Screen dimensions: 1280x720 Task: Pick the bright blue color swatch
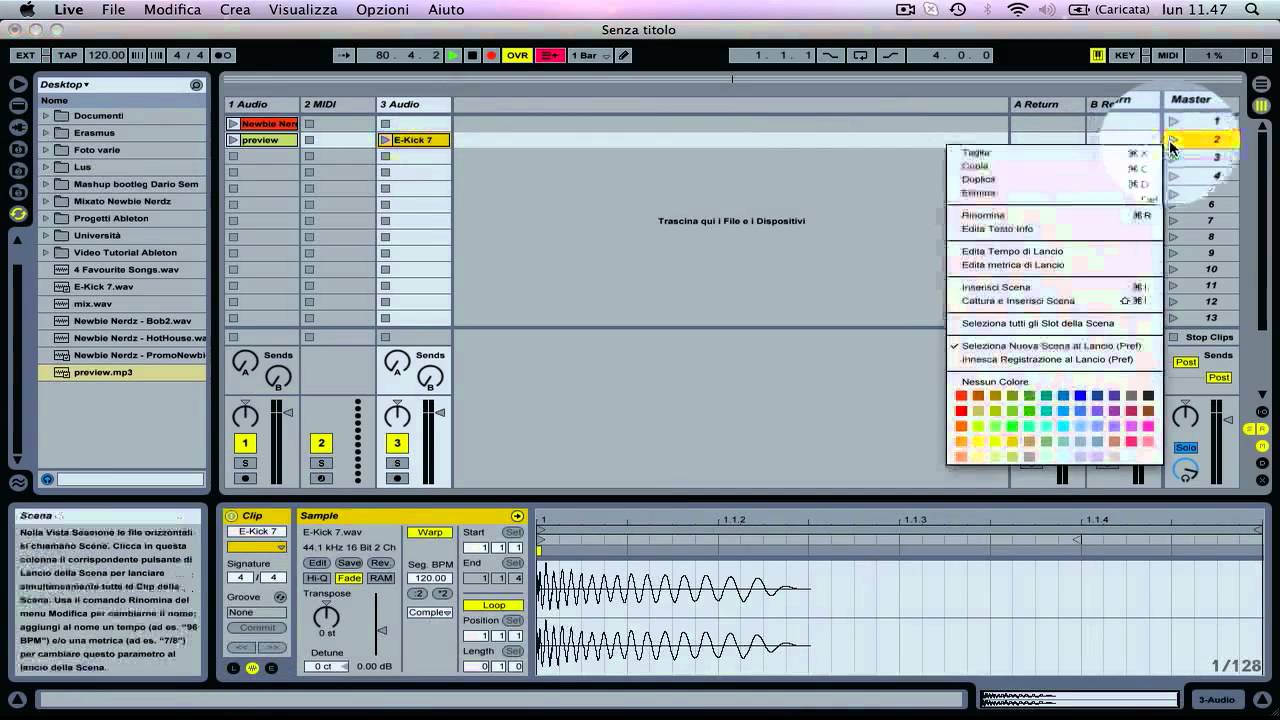(x=1080, y=396)
